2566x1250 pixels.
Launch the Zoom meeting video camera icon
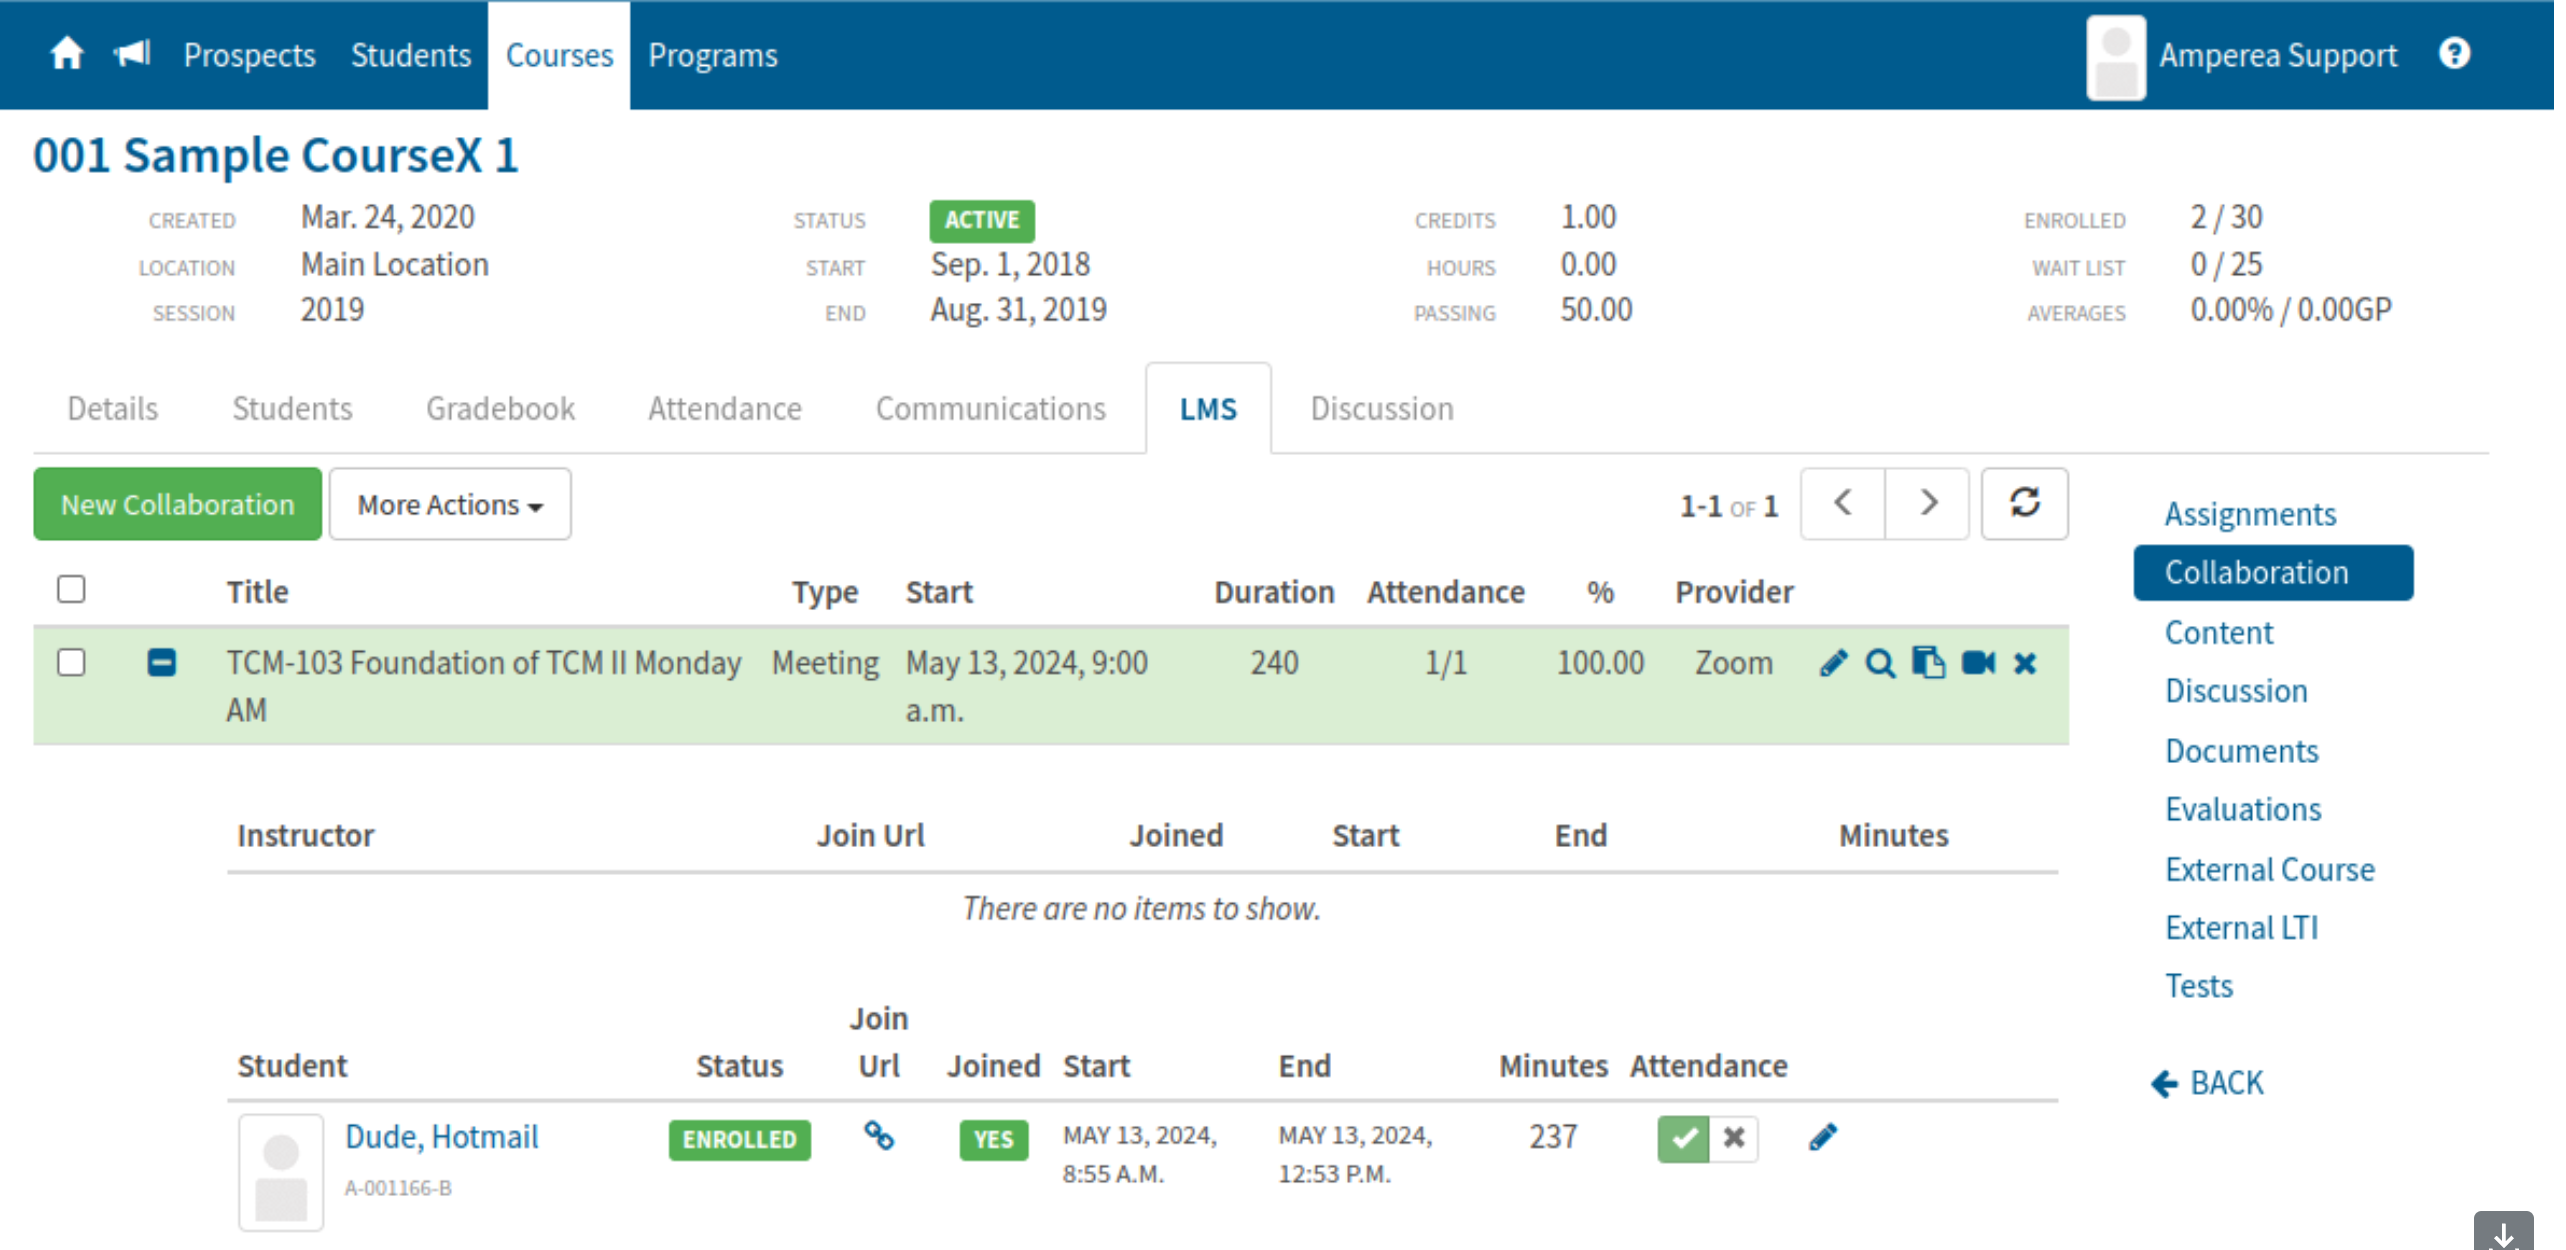click(x=1977, y=663)
